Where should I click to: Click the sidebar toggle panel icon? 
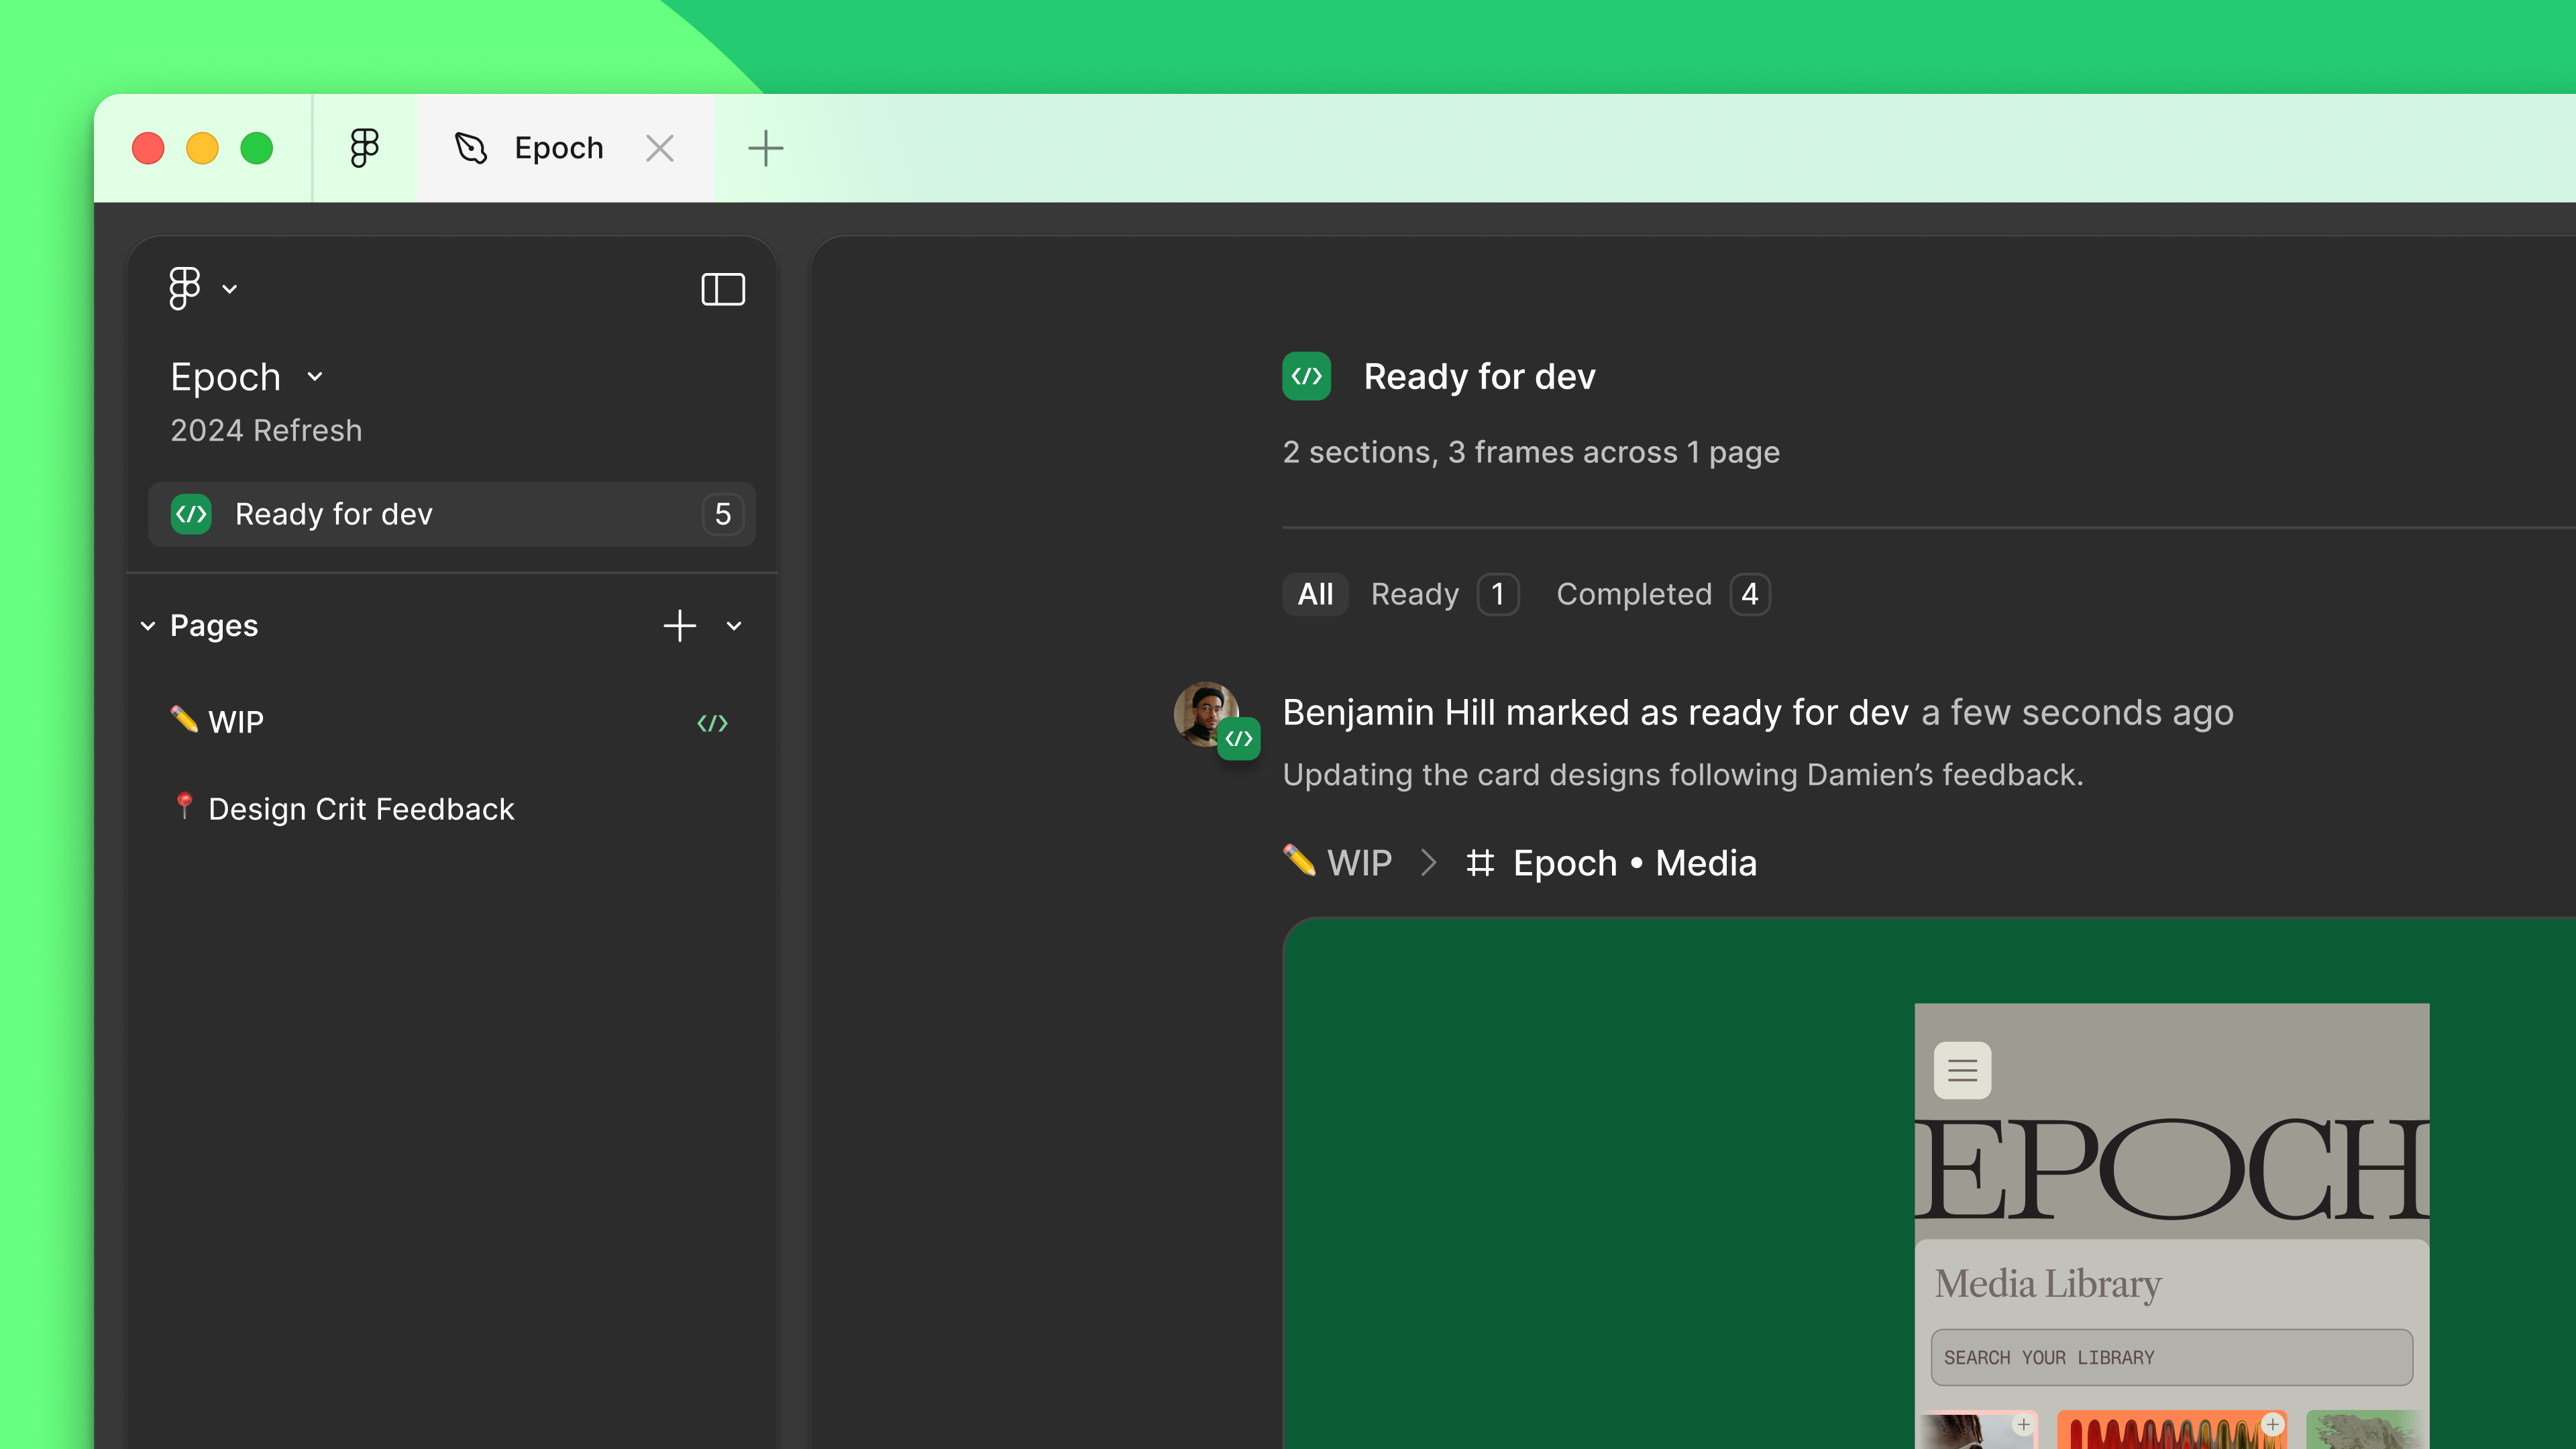(722, 288)
